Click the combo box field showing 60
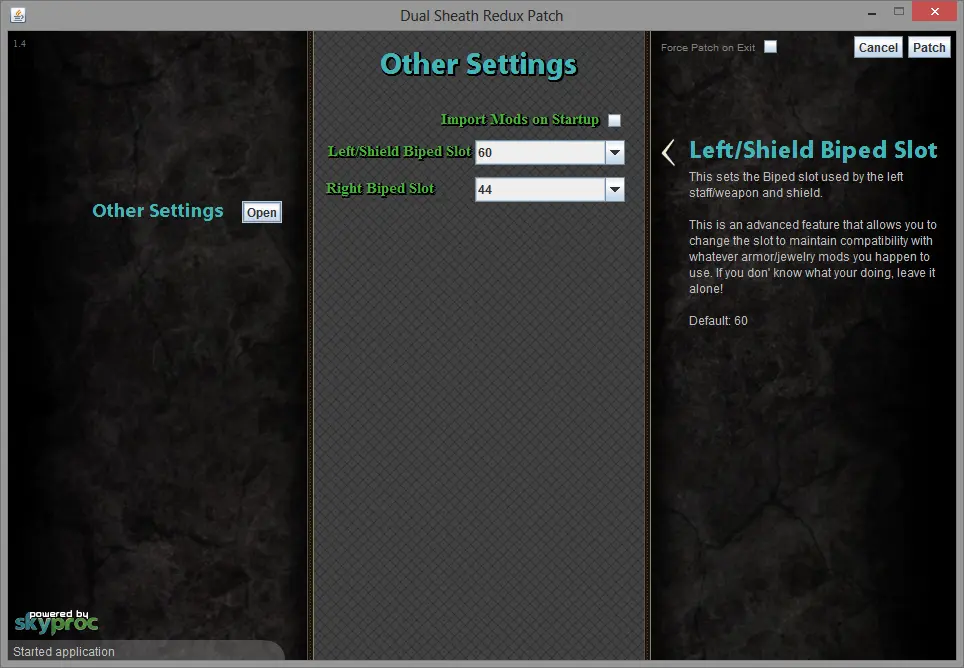 click(540, 153)
